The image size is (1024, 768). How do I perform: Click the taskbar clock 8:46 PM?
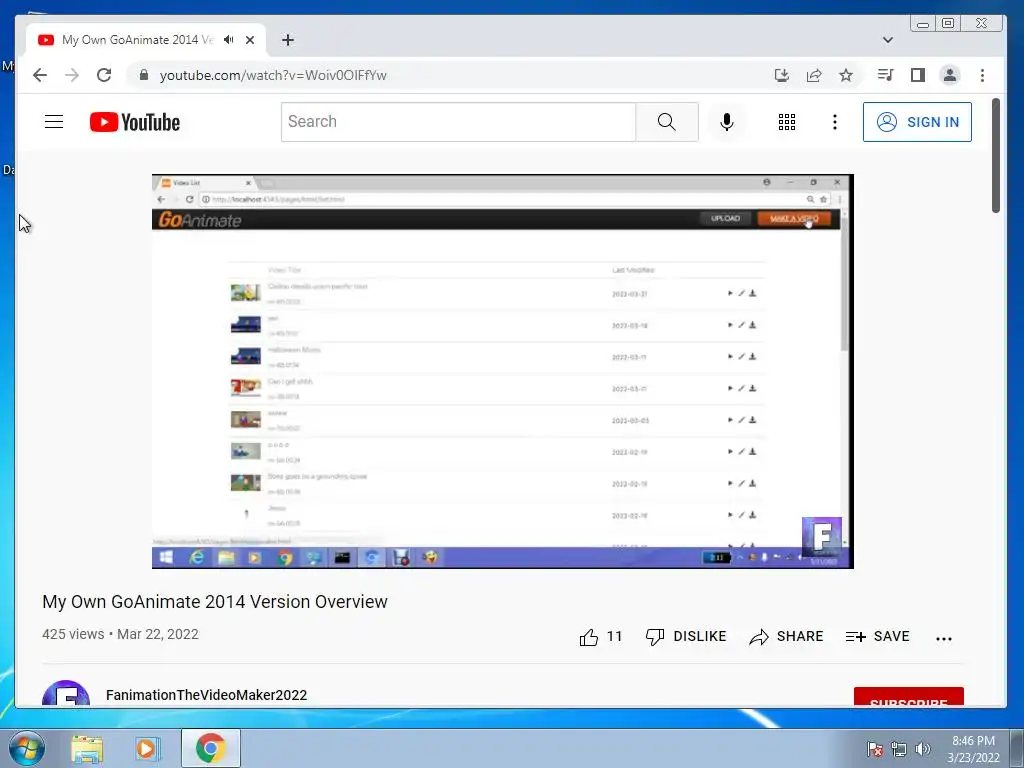[973, 749]
